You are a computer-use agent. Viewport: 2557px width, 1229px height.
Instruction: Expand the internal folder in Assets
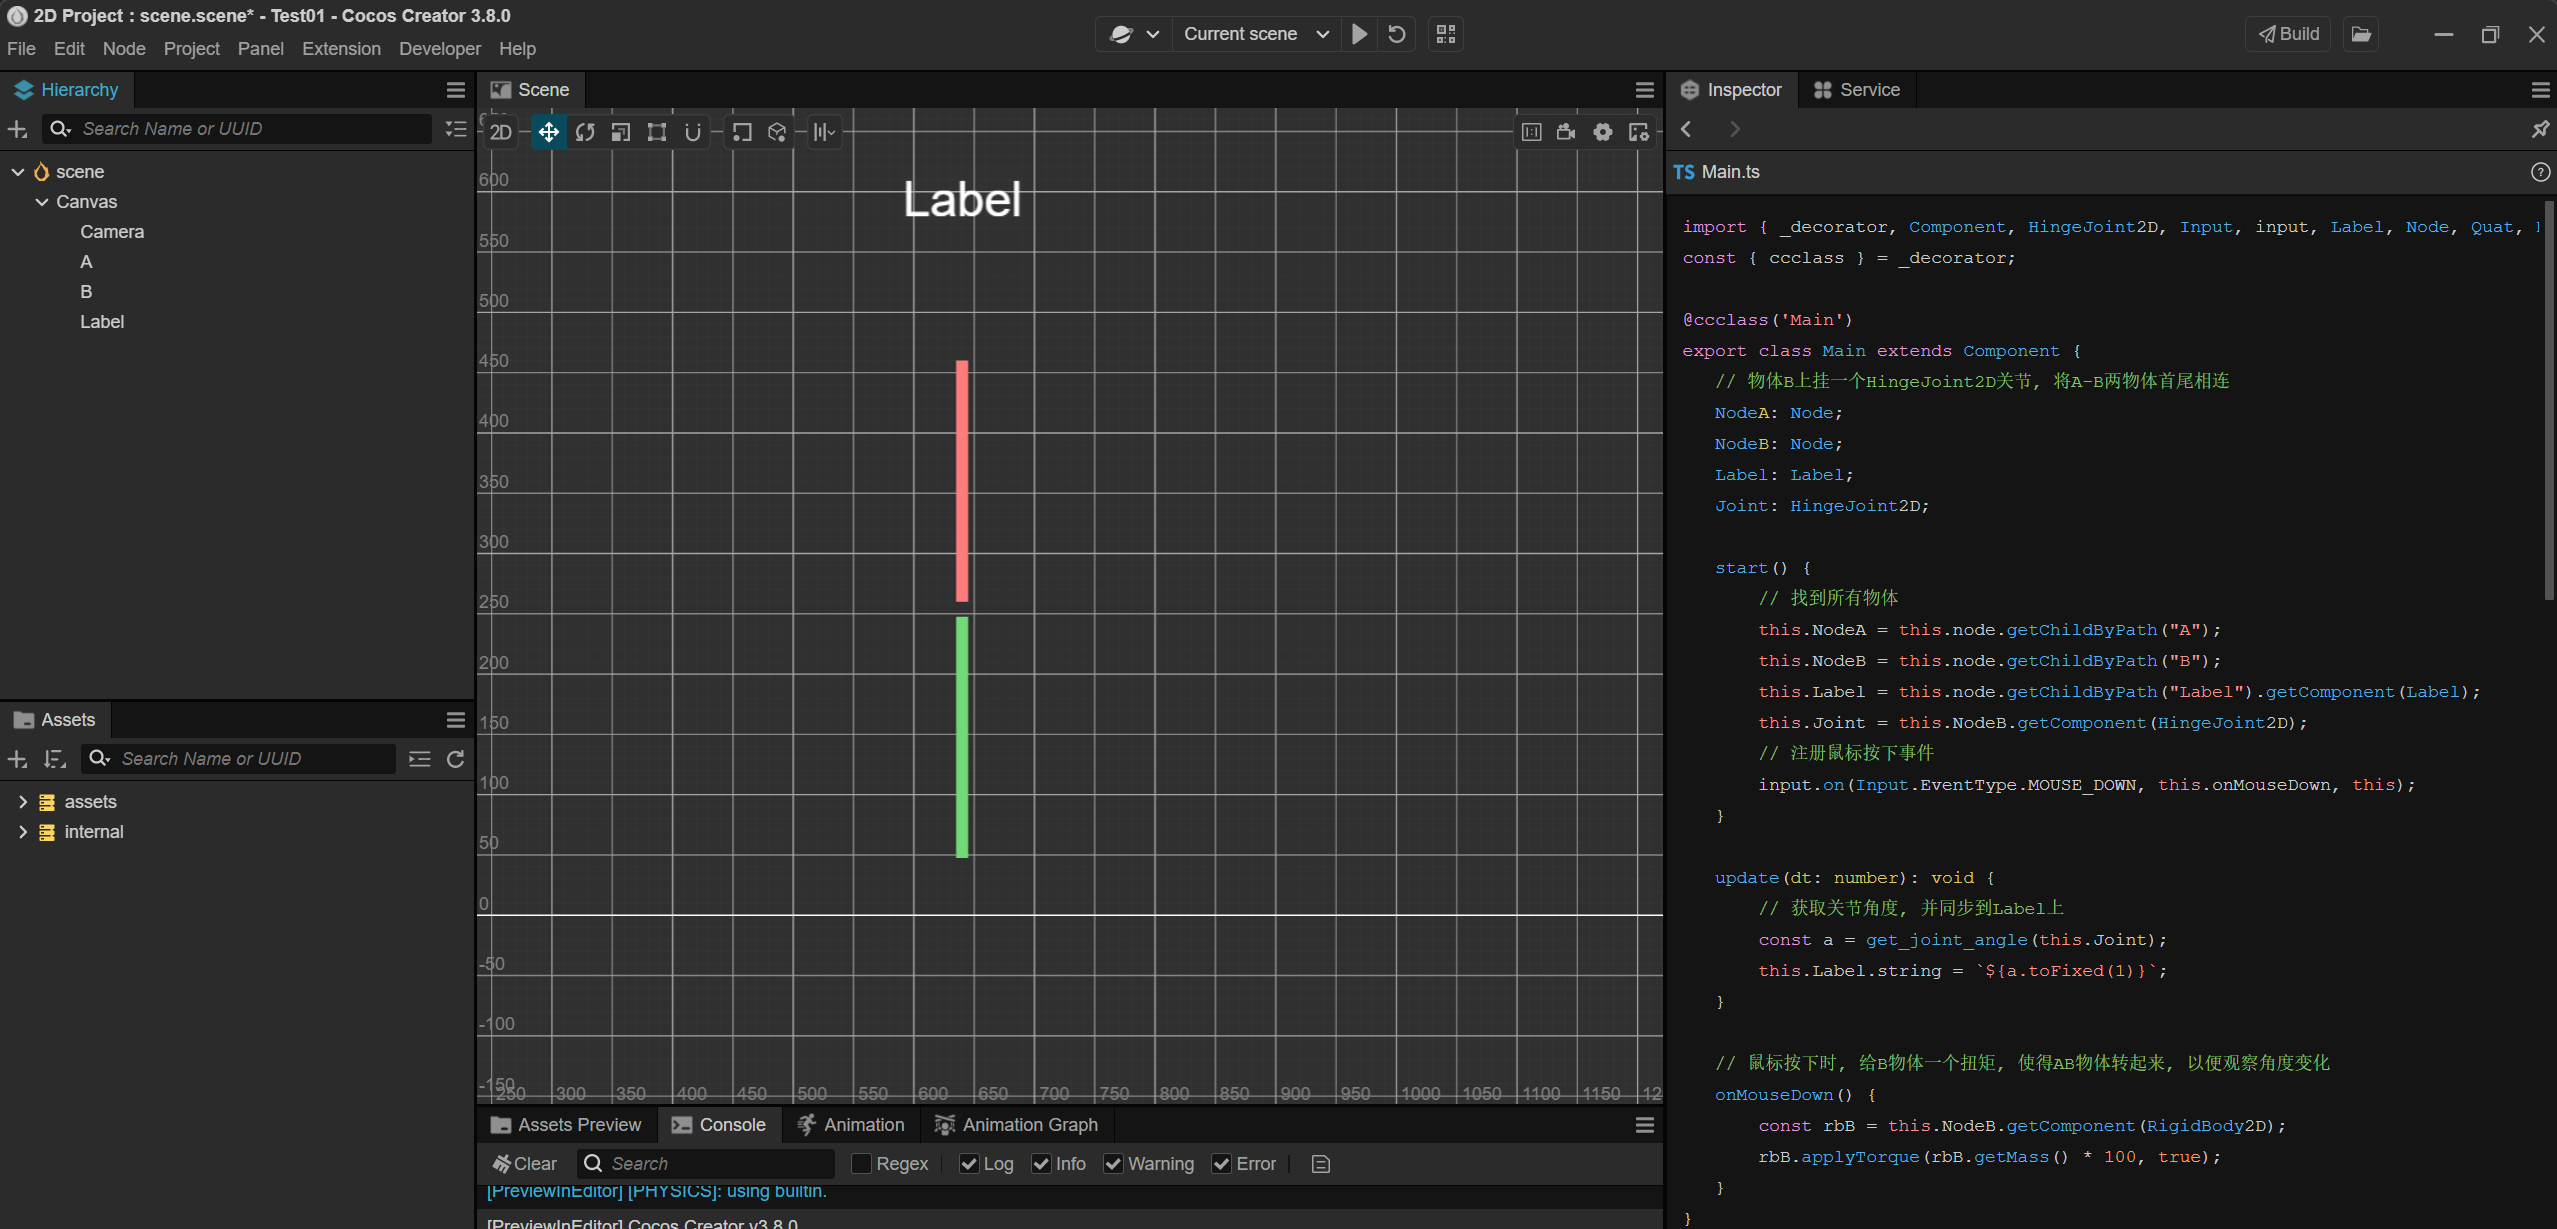point(23,832)
